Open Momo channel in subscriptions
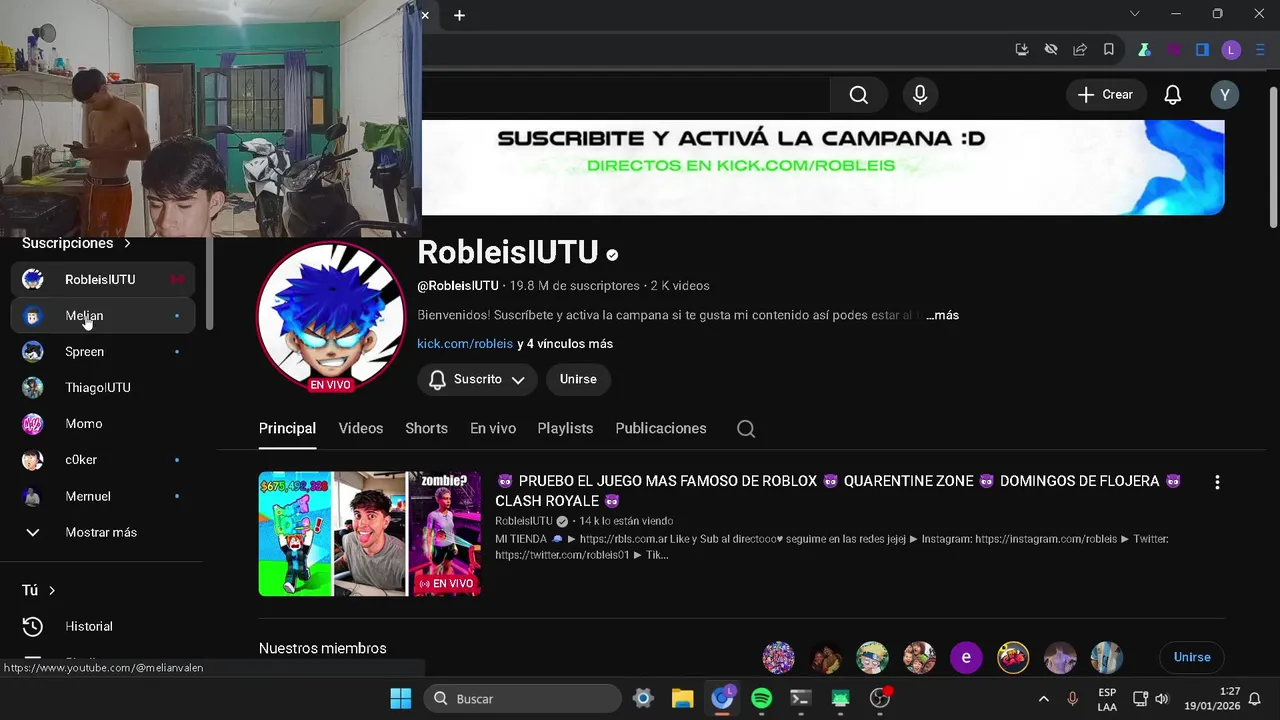This screenshot has height=720, width=1280. 102,424
